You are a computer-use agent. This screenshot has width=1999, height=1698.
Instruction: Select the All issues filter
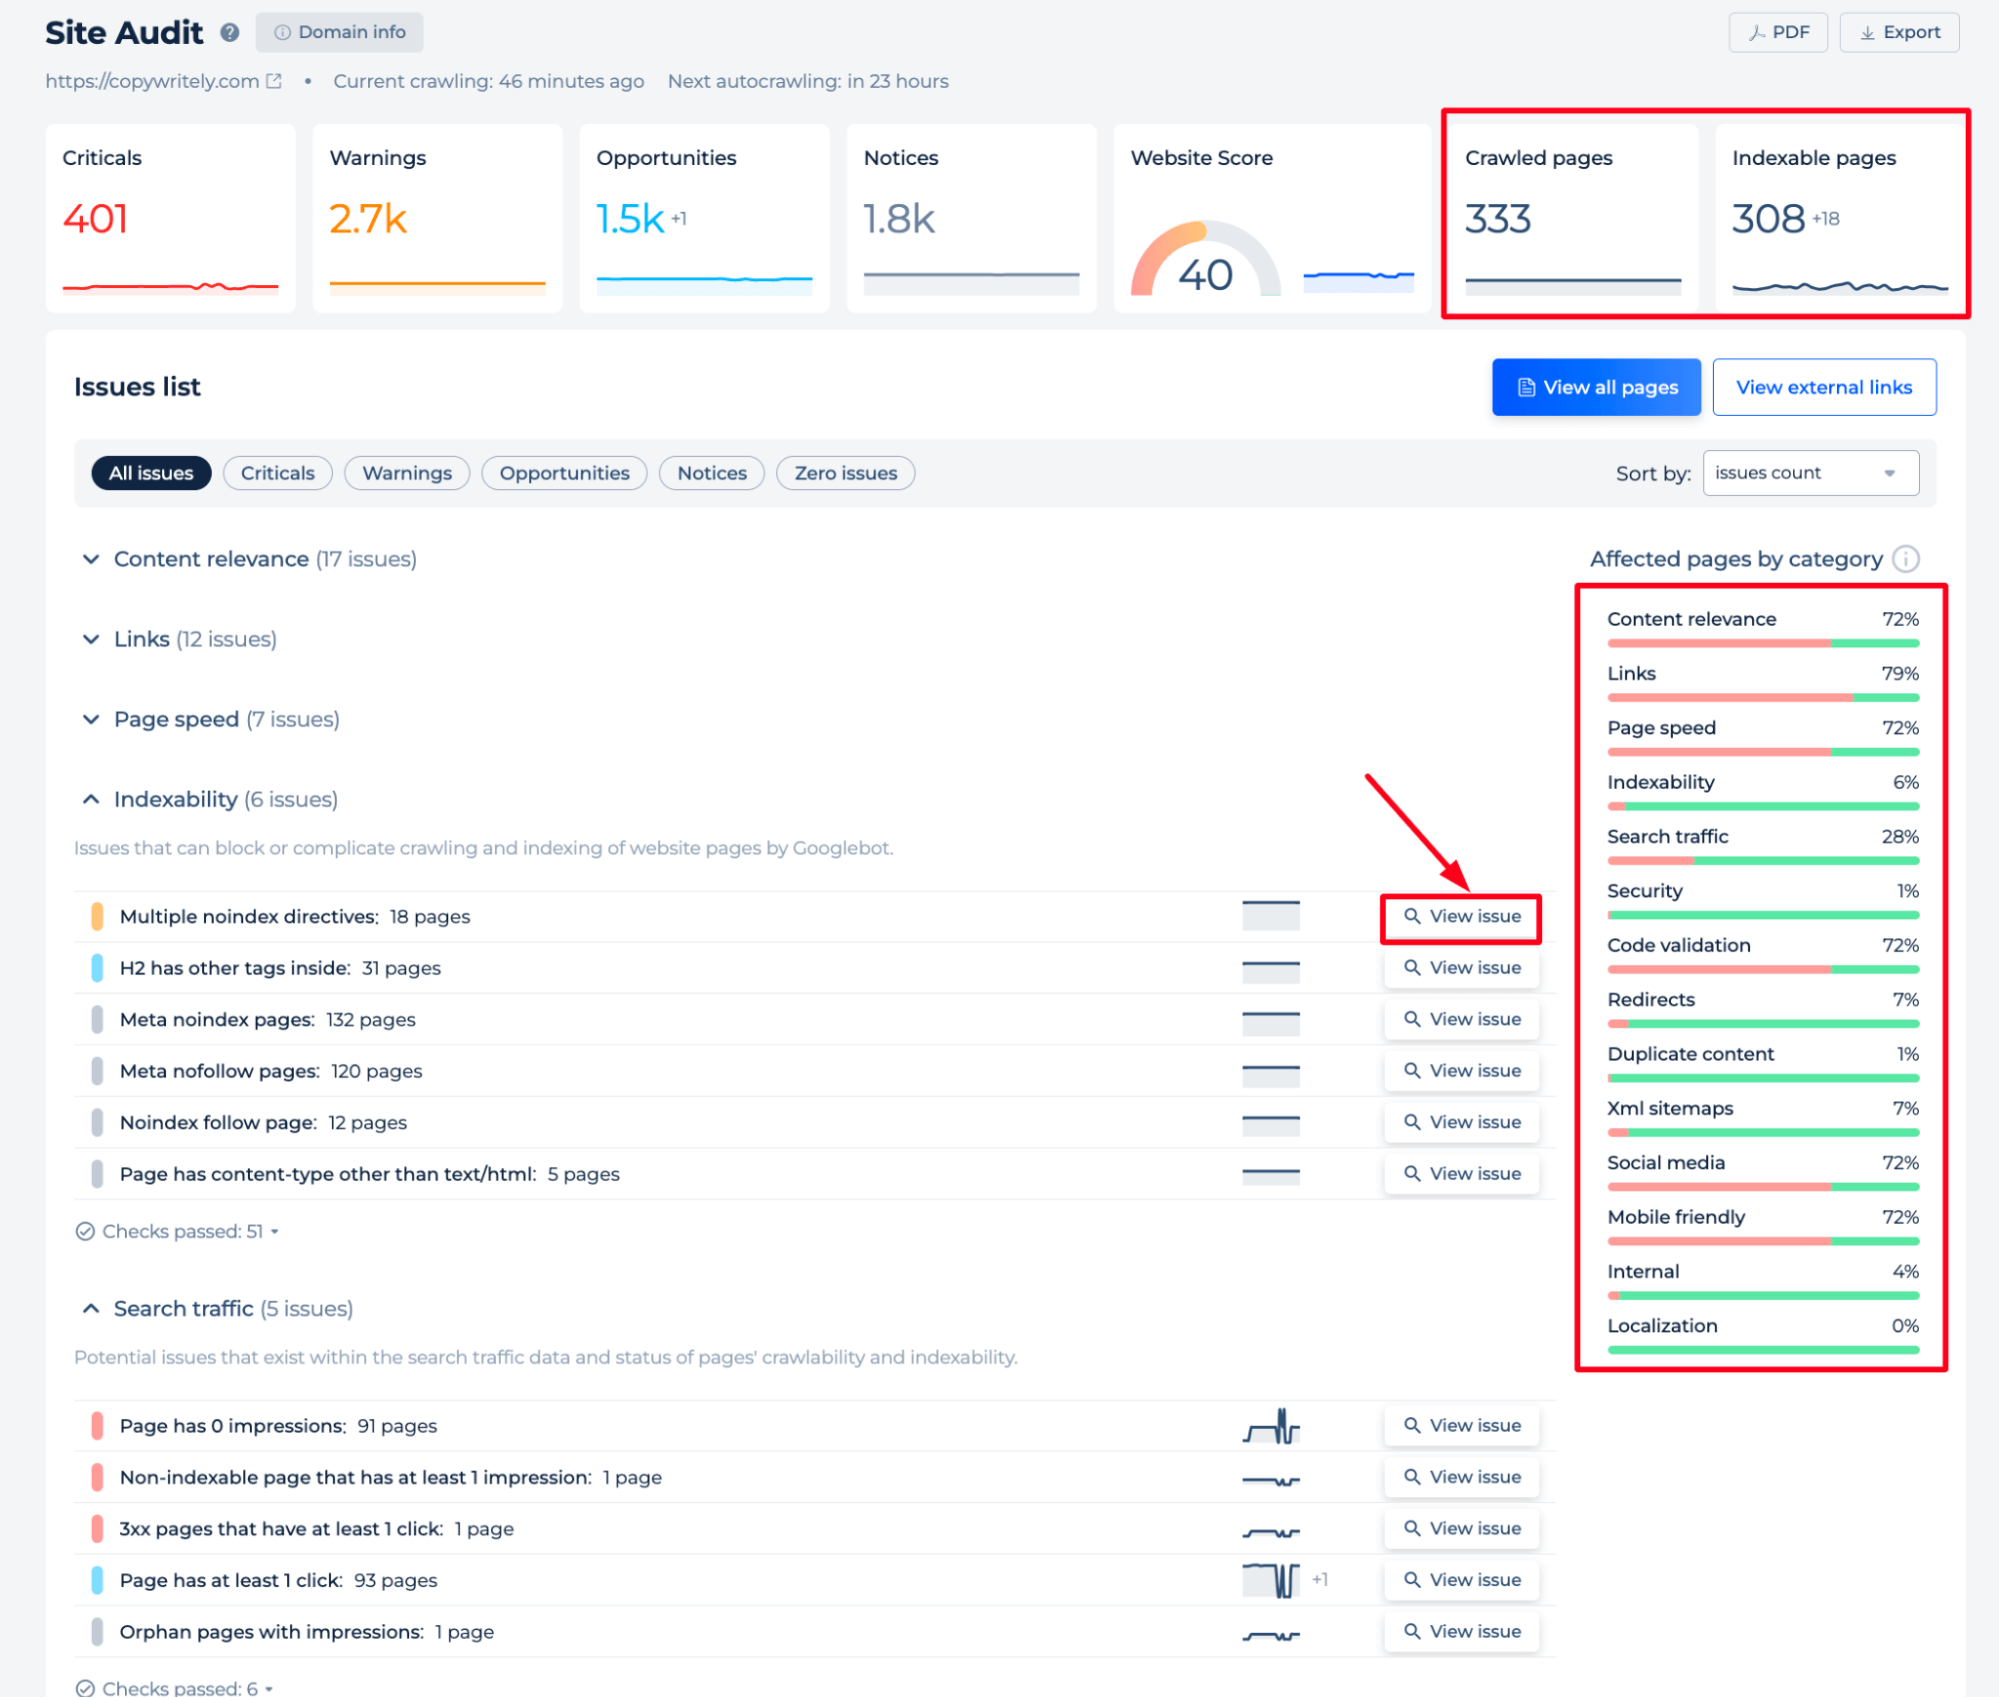pyautogui.click(x=151, y=473)
